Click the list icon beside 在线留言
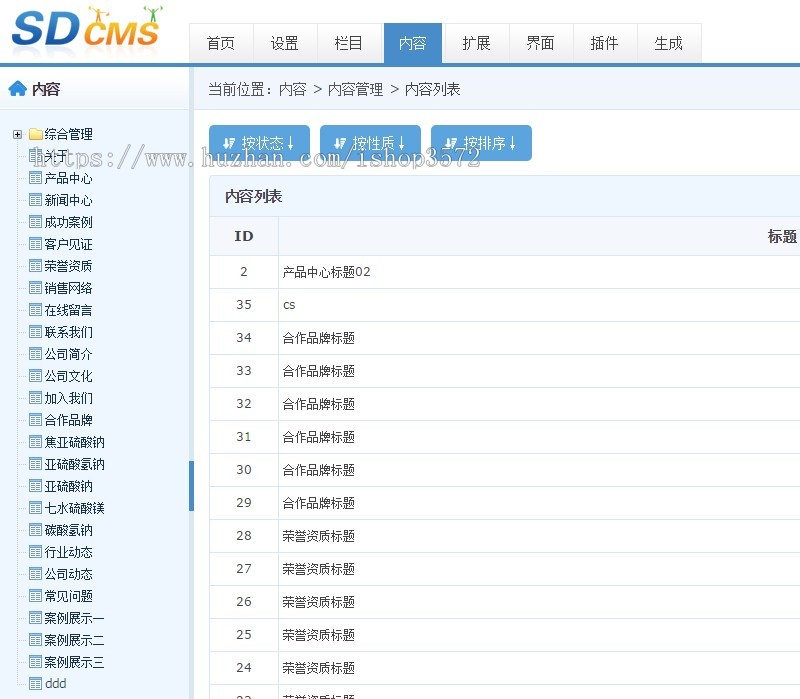The image size is (800, 699). 33,309
